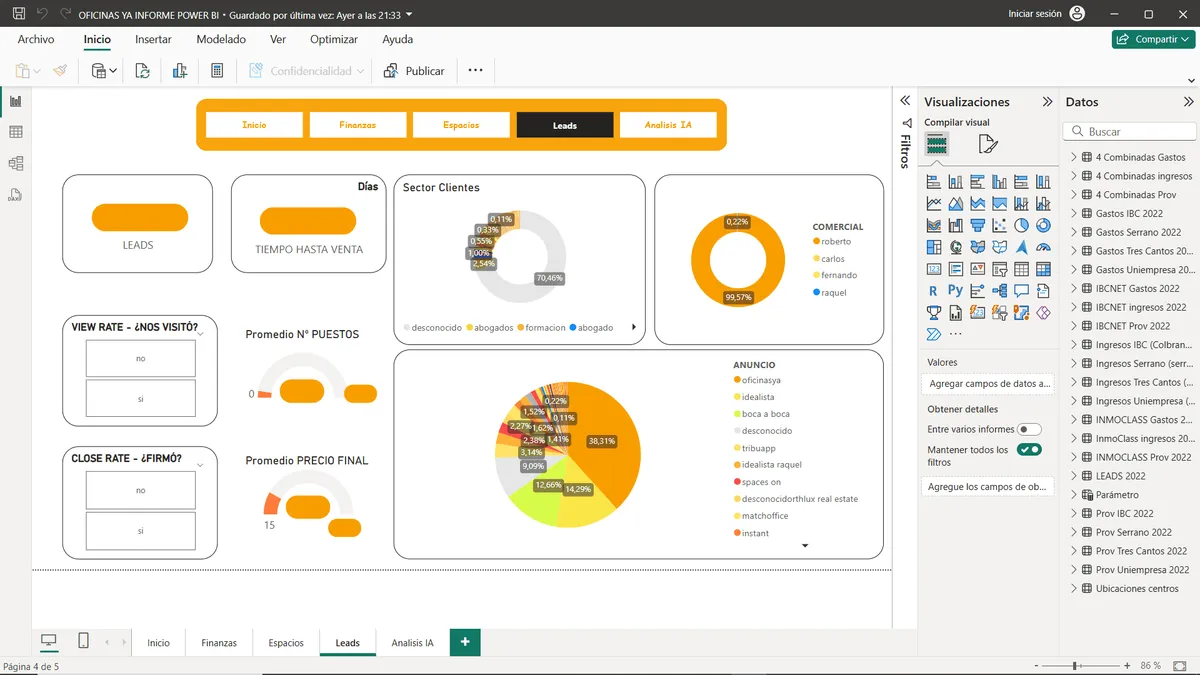
Task: Open the Format visual brush tab
Action: point(988,145)
